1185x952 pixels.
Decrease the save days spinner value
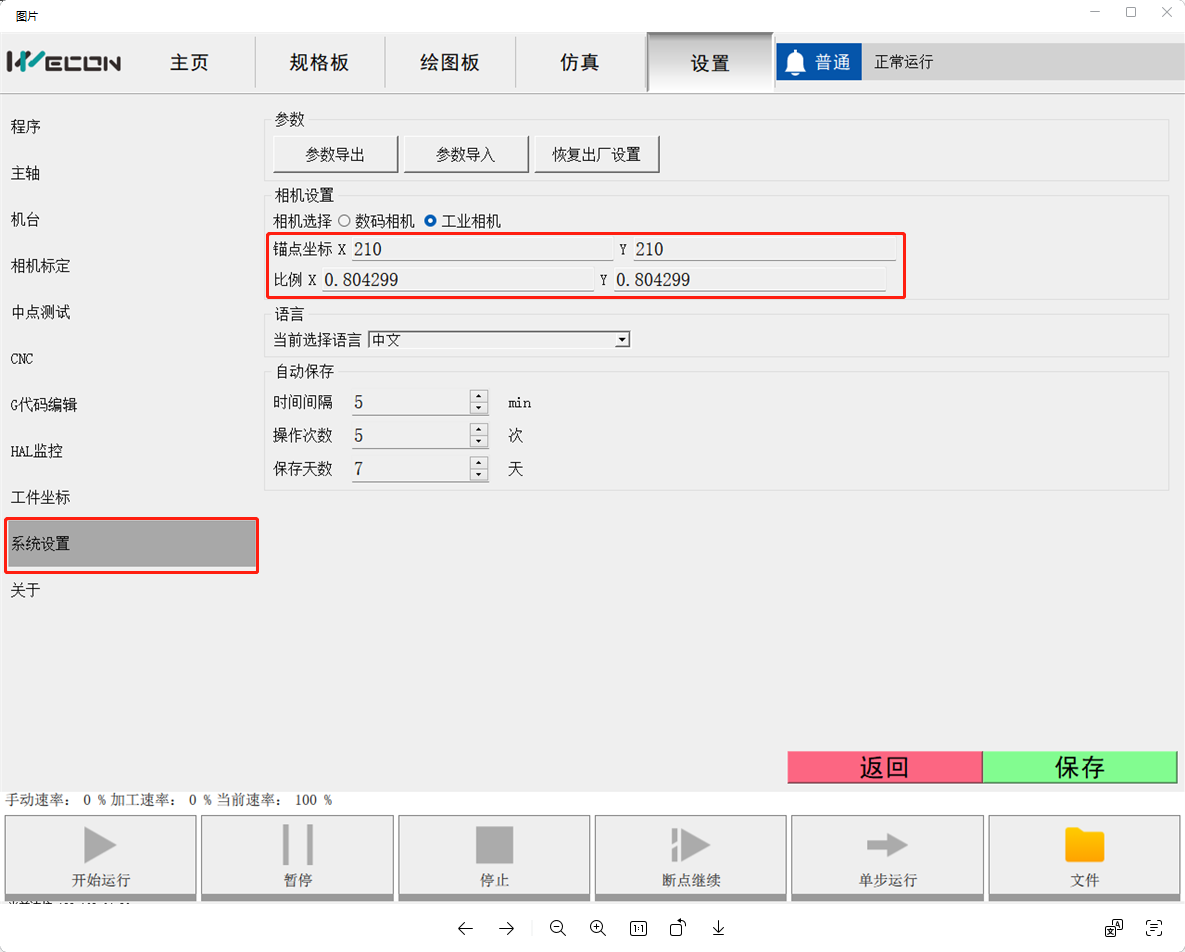point(479,475)
